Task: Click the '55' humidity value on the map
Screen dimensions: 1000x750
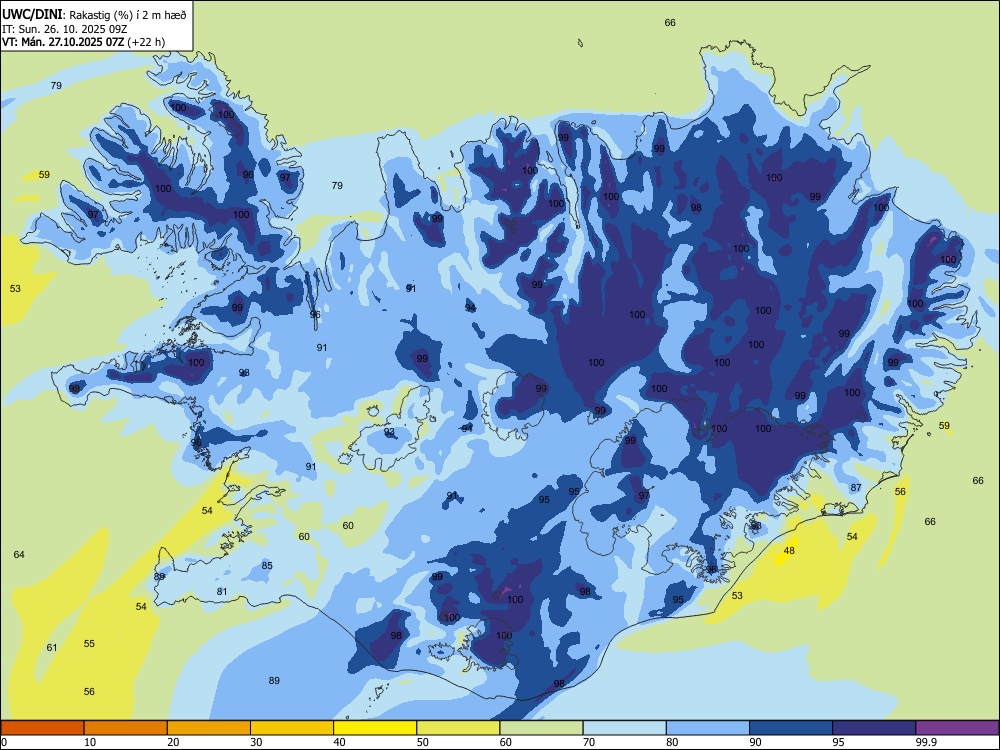Action: coord(89,643)
